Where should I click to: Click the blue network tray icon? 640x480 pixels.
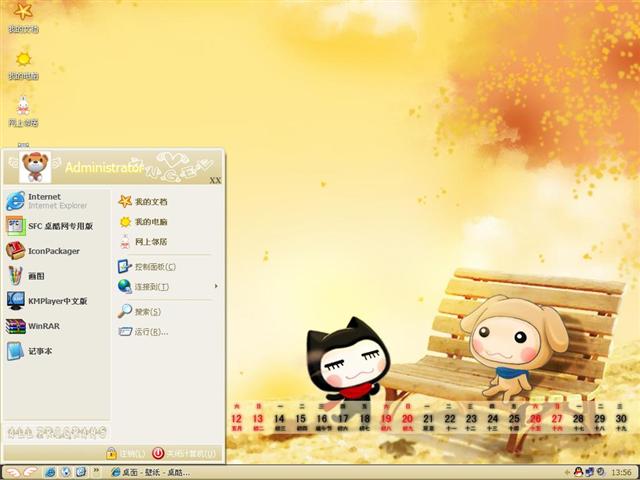click(589, 472)
